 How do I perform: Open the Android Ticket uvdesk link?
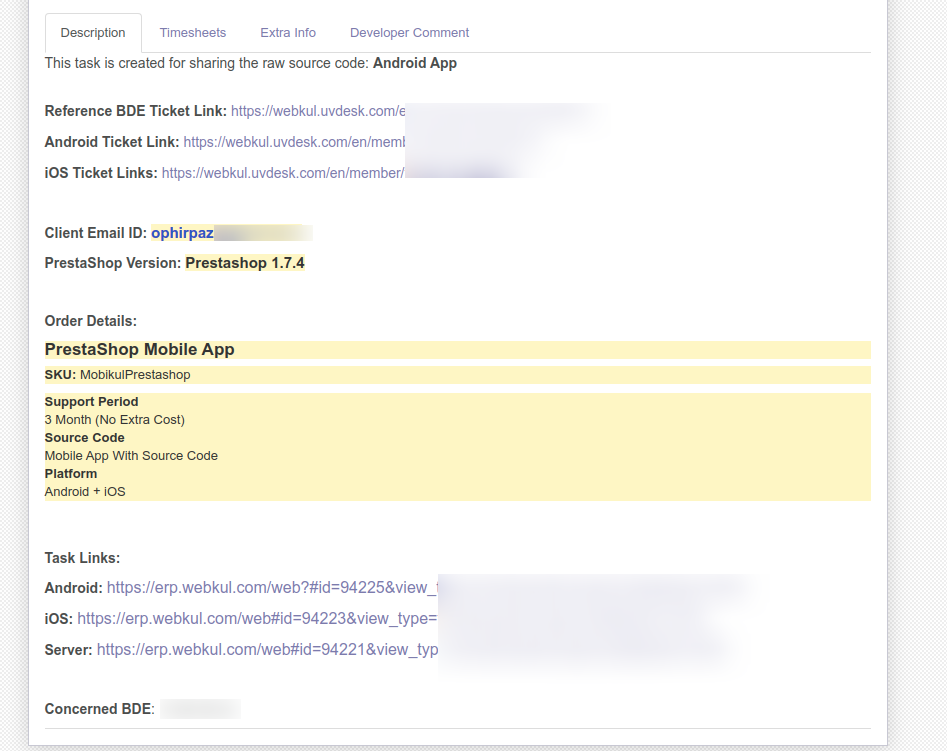[x=295, y=142]
